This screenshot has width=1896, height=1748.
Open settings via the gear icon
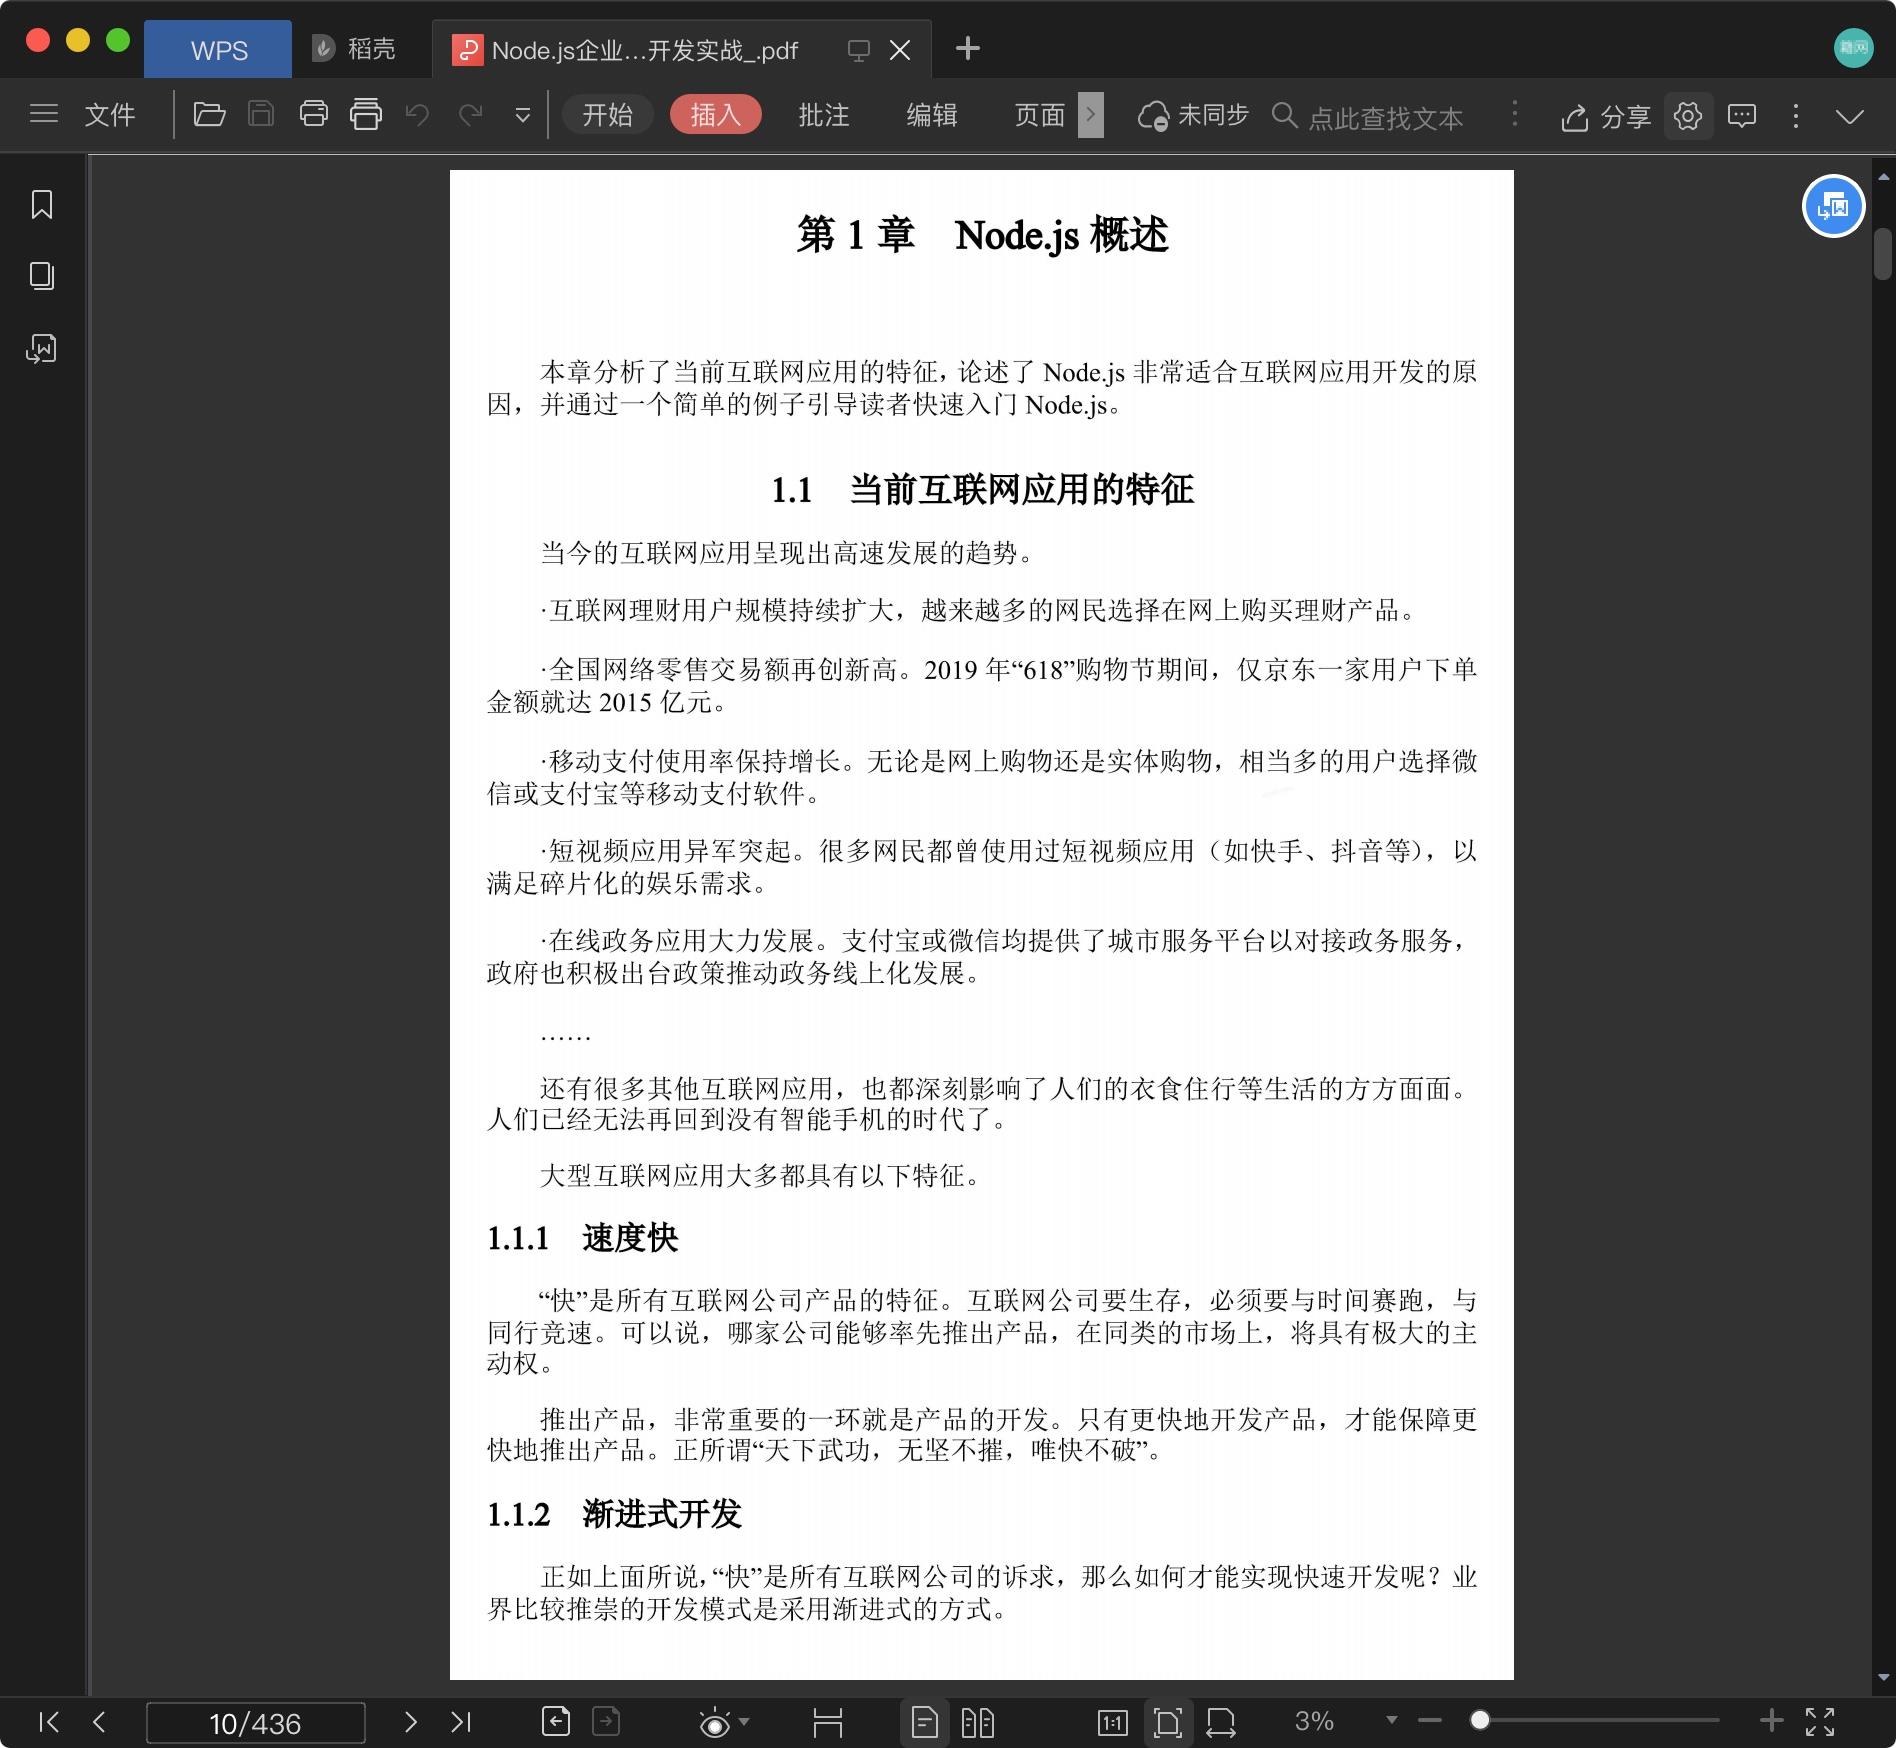1688,116
